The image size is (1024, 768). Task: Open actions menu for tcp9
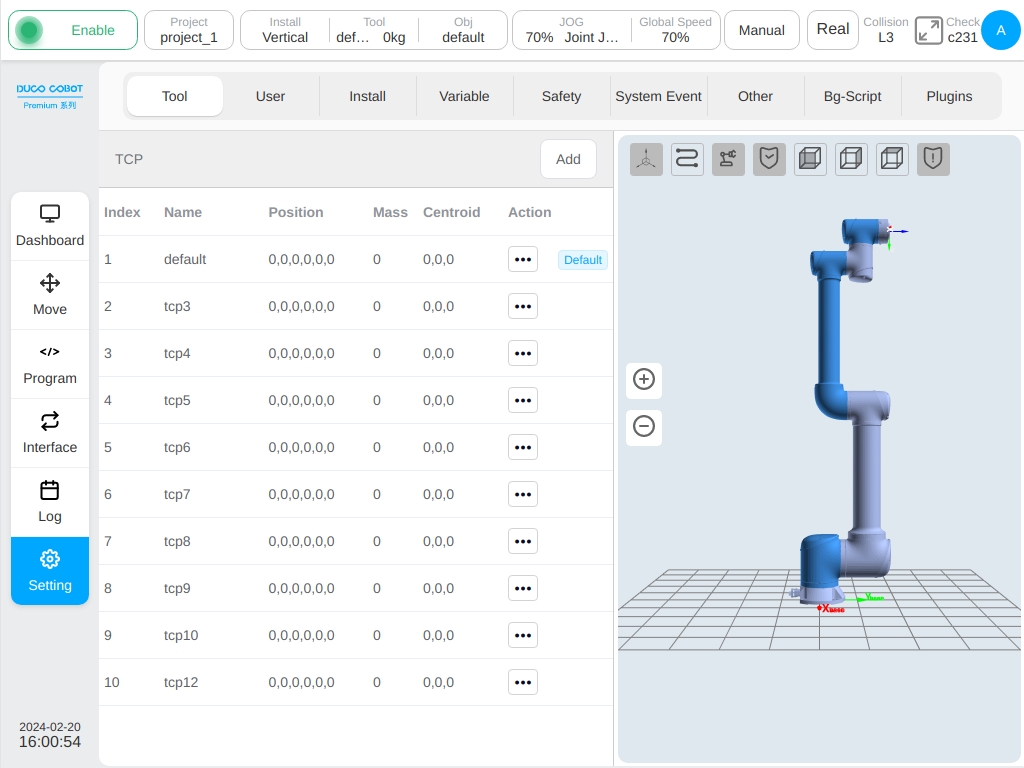click(x=522, y=588)
